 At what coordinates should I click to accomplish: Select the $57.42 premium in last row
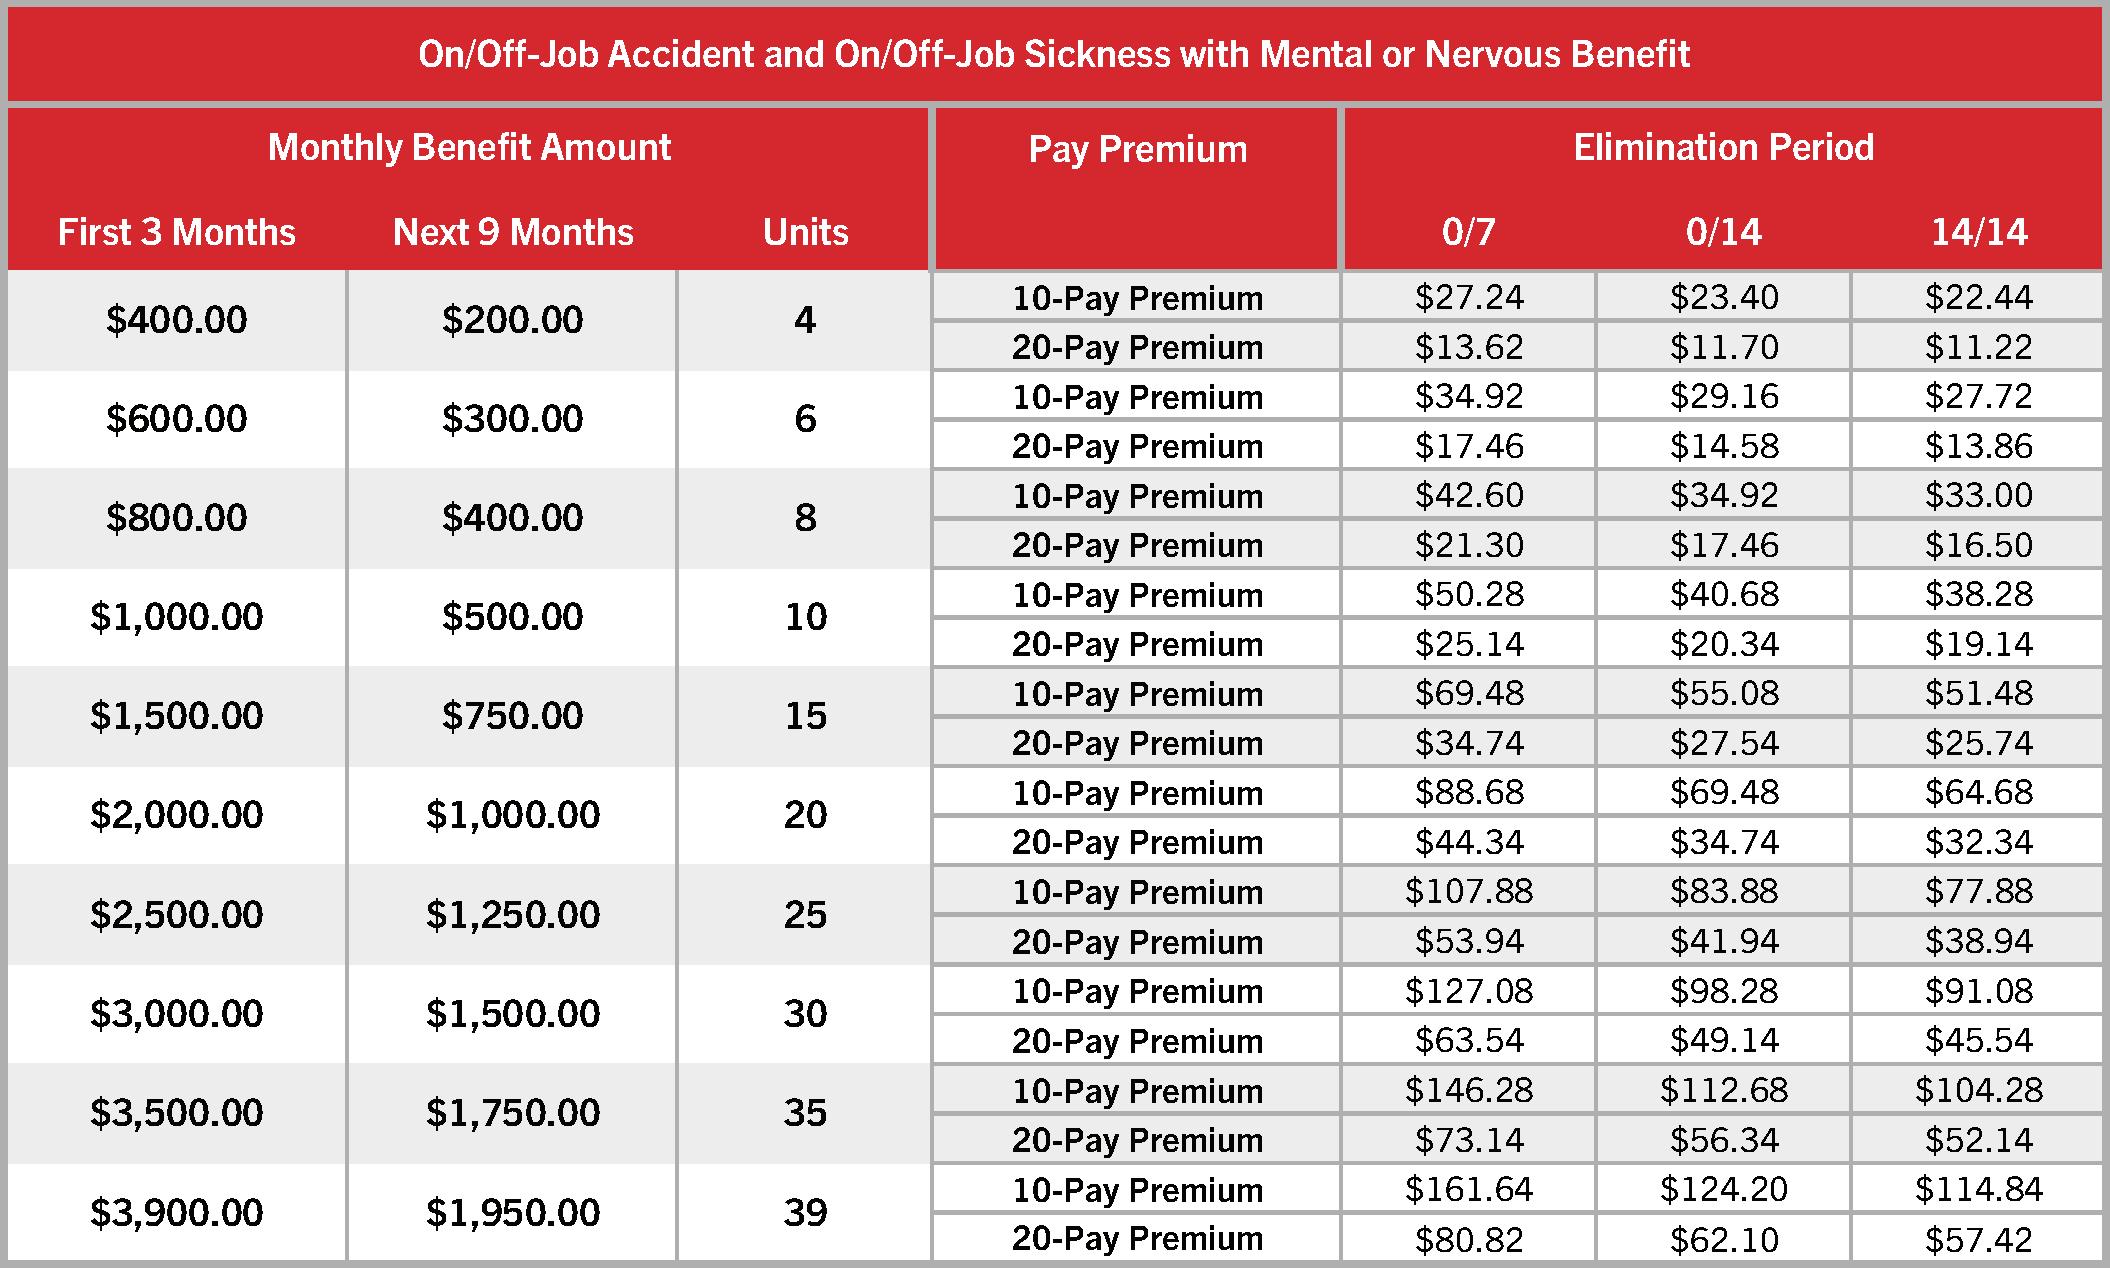point(1979,1239)
